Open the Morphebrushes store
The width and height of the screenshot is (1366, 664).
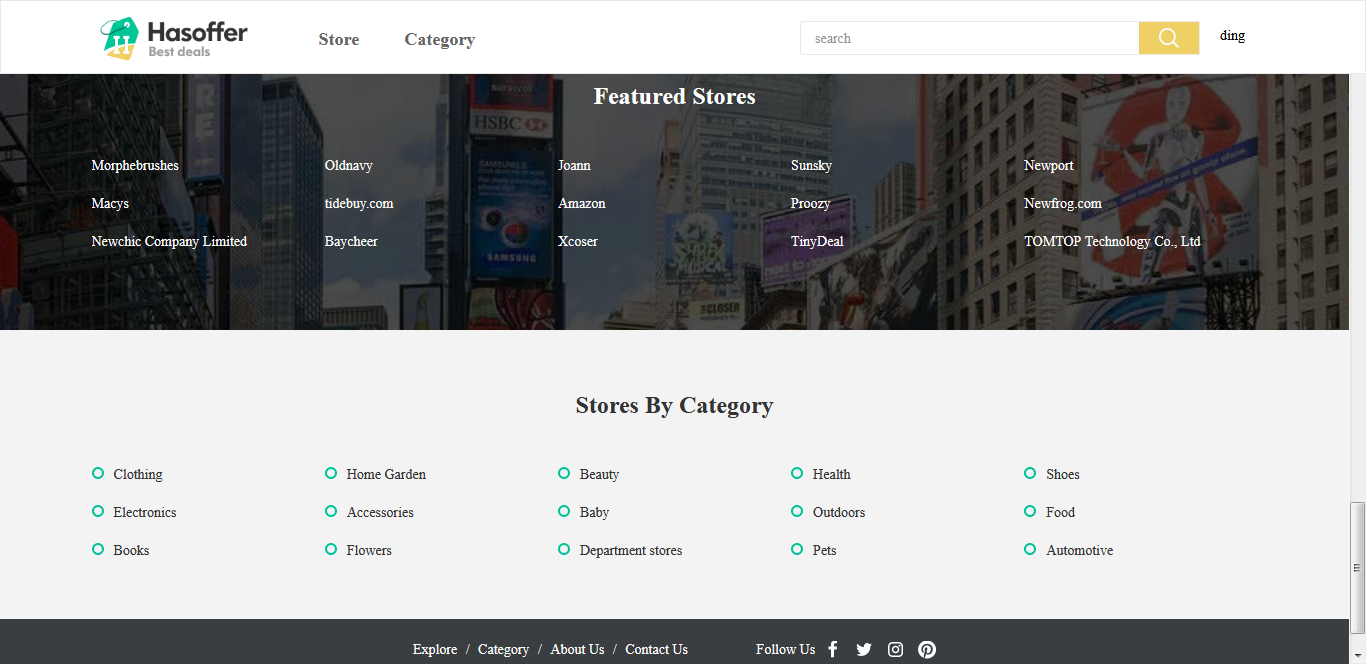[x=135, y=165]
